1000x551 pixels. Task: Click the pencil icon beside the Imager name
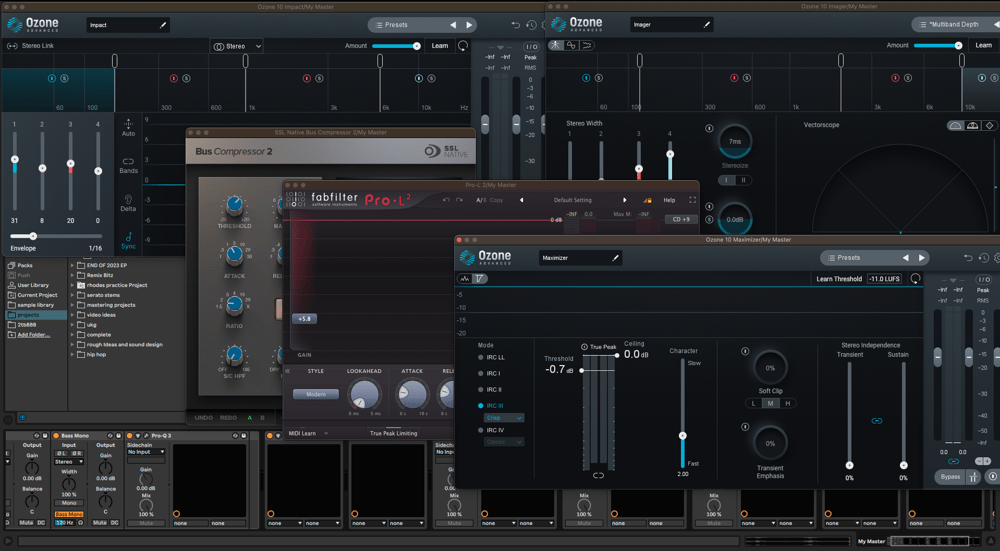(x=706, y=25)
